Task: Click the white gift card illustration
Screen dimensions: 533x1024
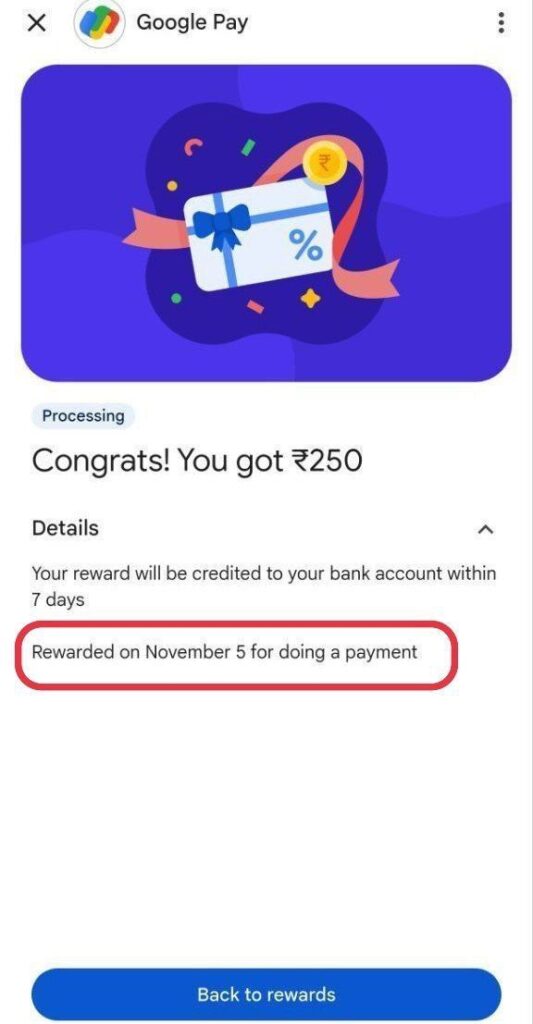Action: [261, 235]
